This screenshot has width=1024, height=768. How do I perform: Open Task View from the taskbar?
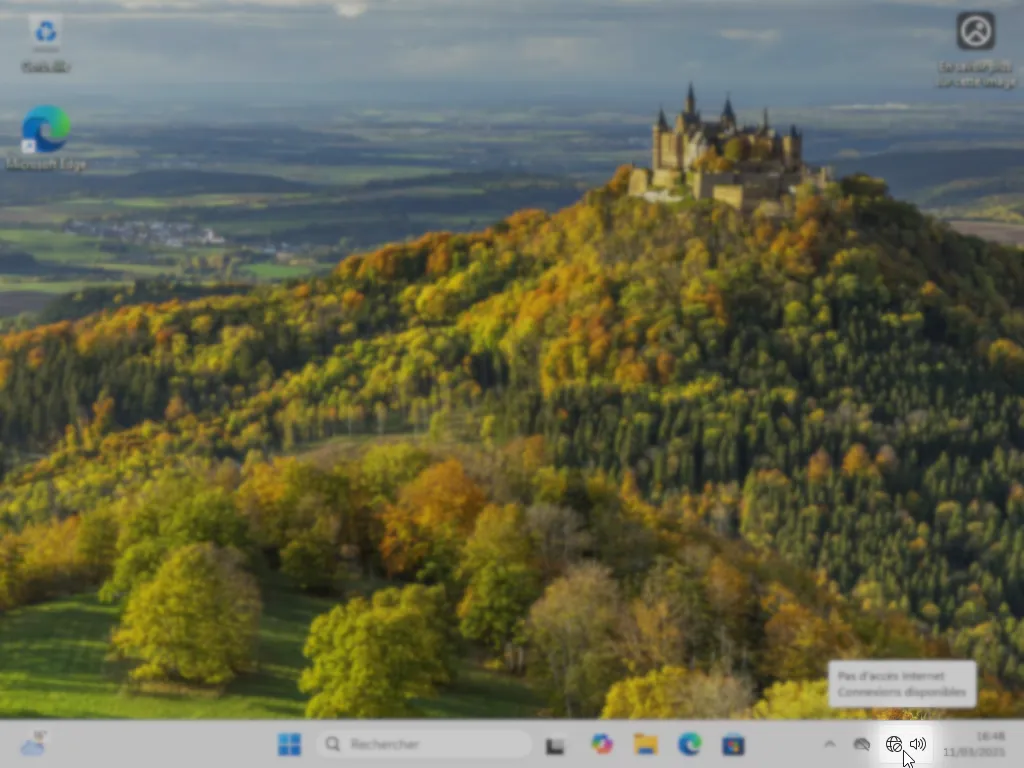[x=555, y=745]
